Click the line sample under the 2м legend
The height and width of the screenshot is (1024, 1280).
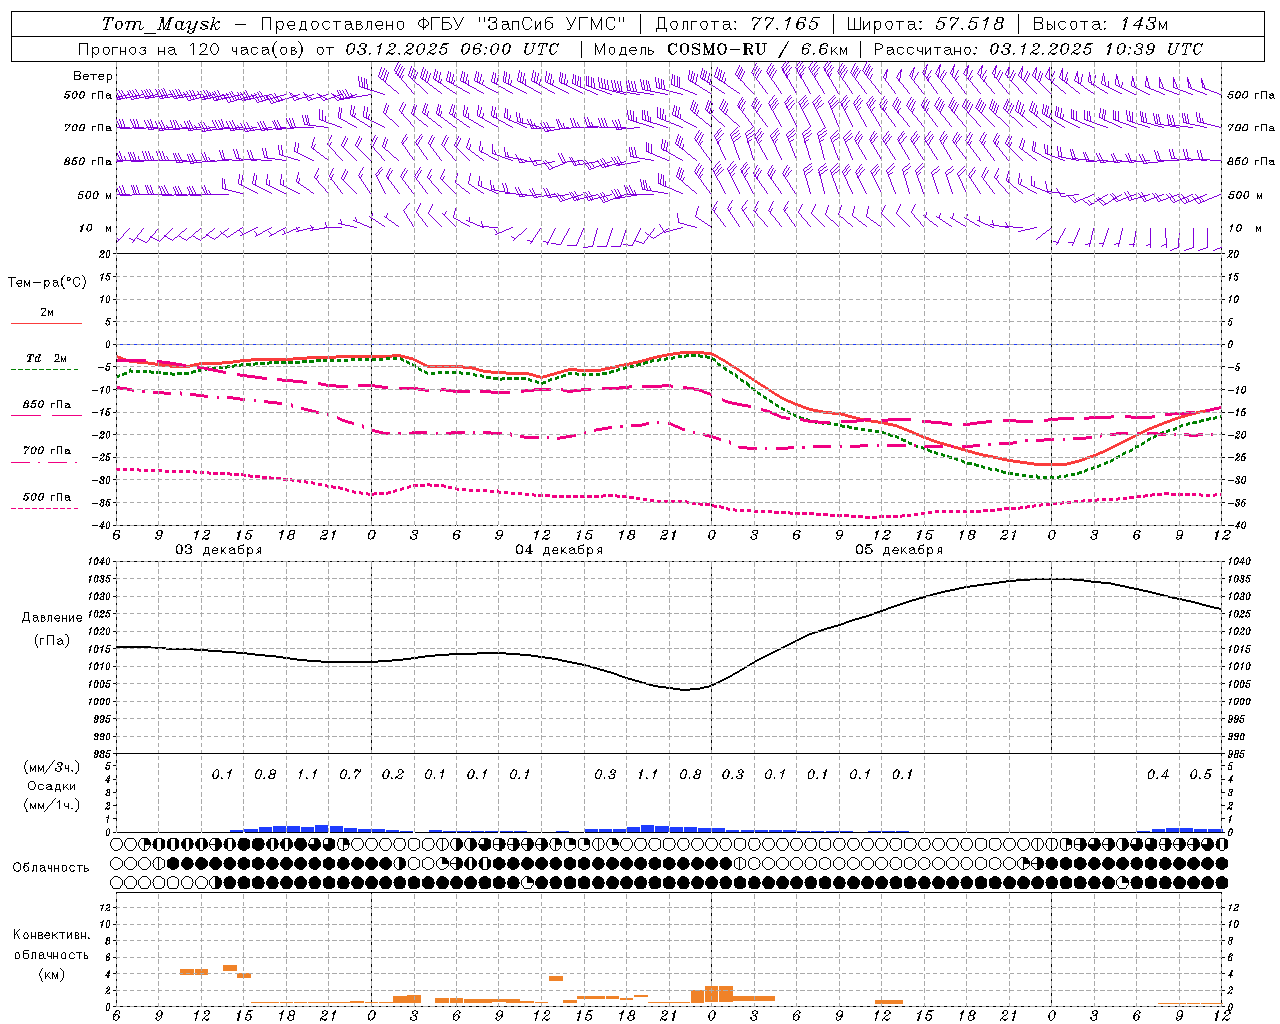tap(46, 324)
